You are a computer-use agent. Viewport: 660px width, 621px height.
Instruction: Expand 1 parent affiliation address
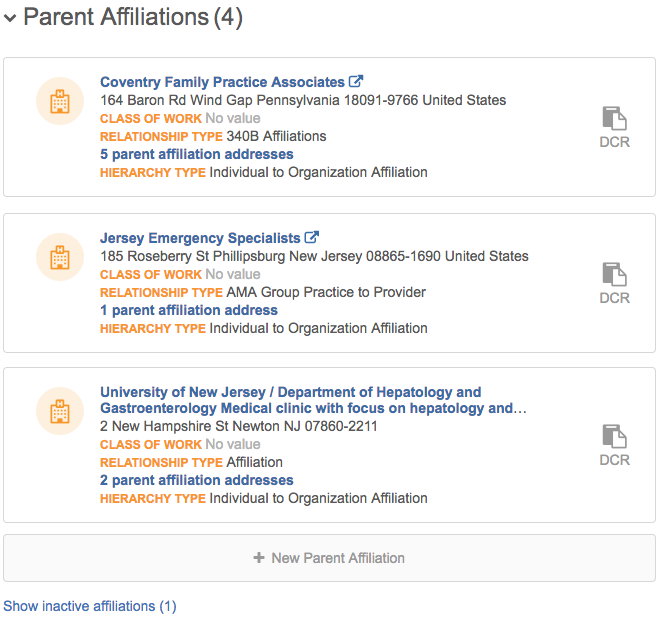pos(189,310)
